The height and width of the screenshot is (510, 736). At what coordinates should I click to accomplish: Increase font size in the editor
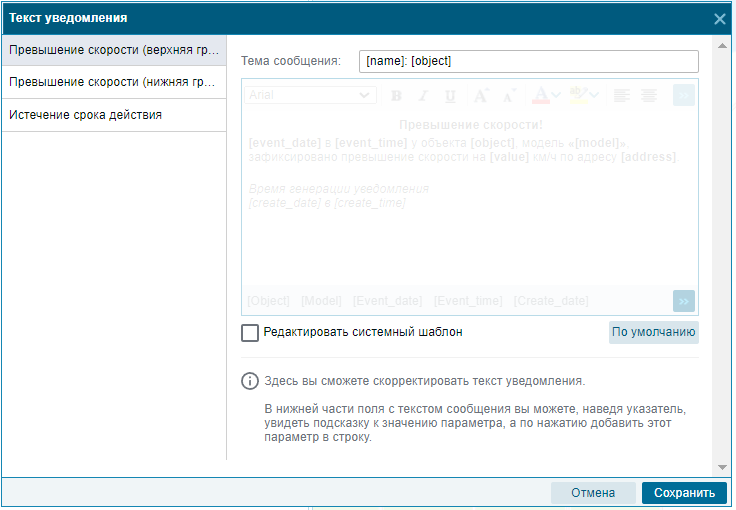[481, 96]
